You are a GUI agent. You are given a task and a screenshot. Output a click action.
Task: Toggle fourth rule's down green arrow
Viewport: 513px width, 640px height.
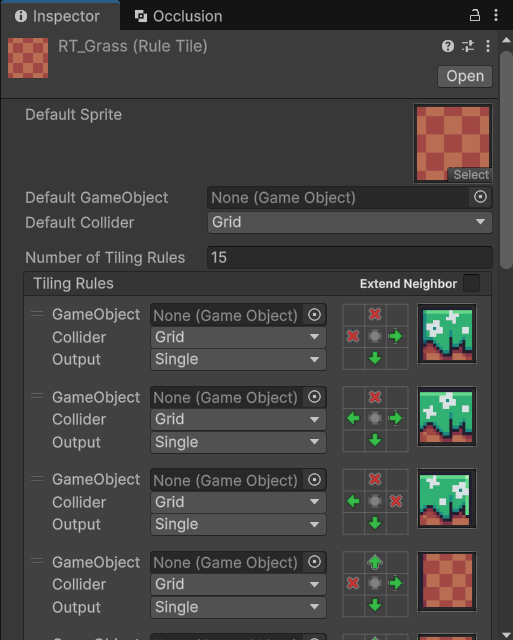tap(375, 605)
